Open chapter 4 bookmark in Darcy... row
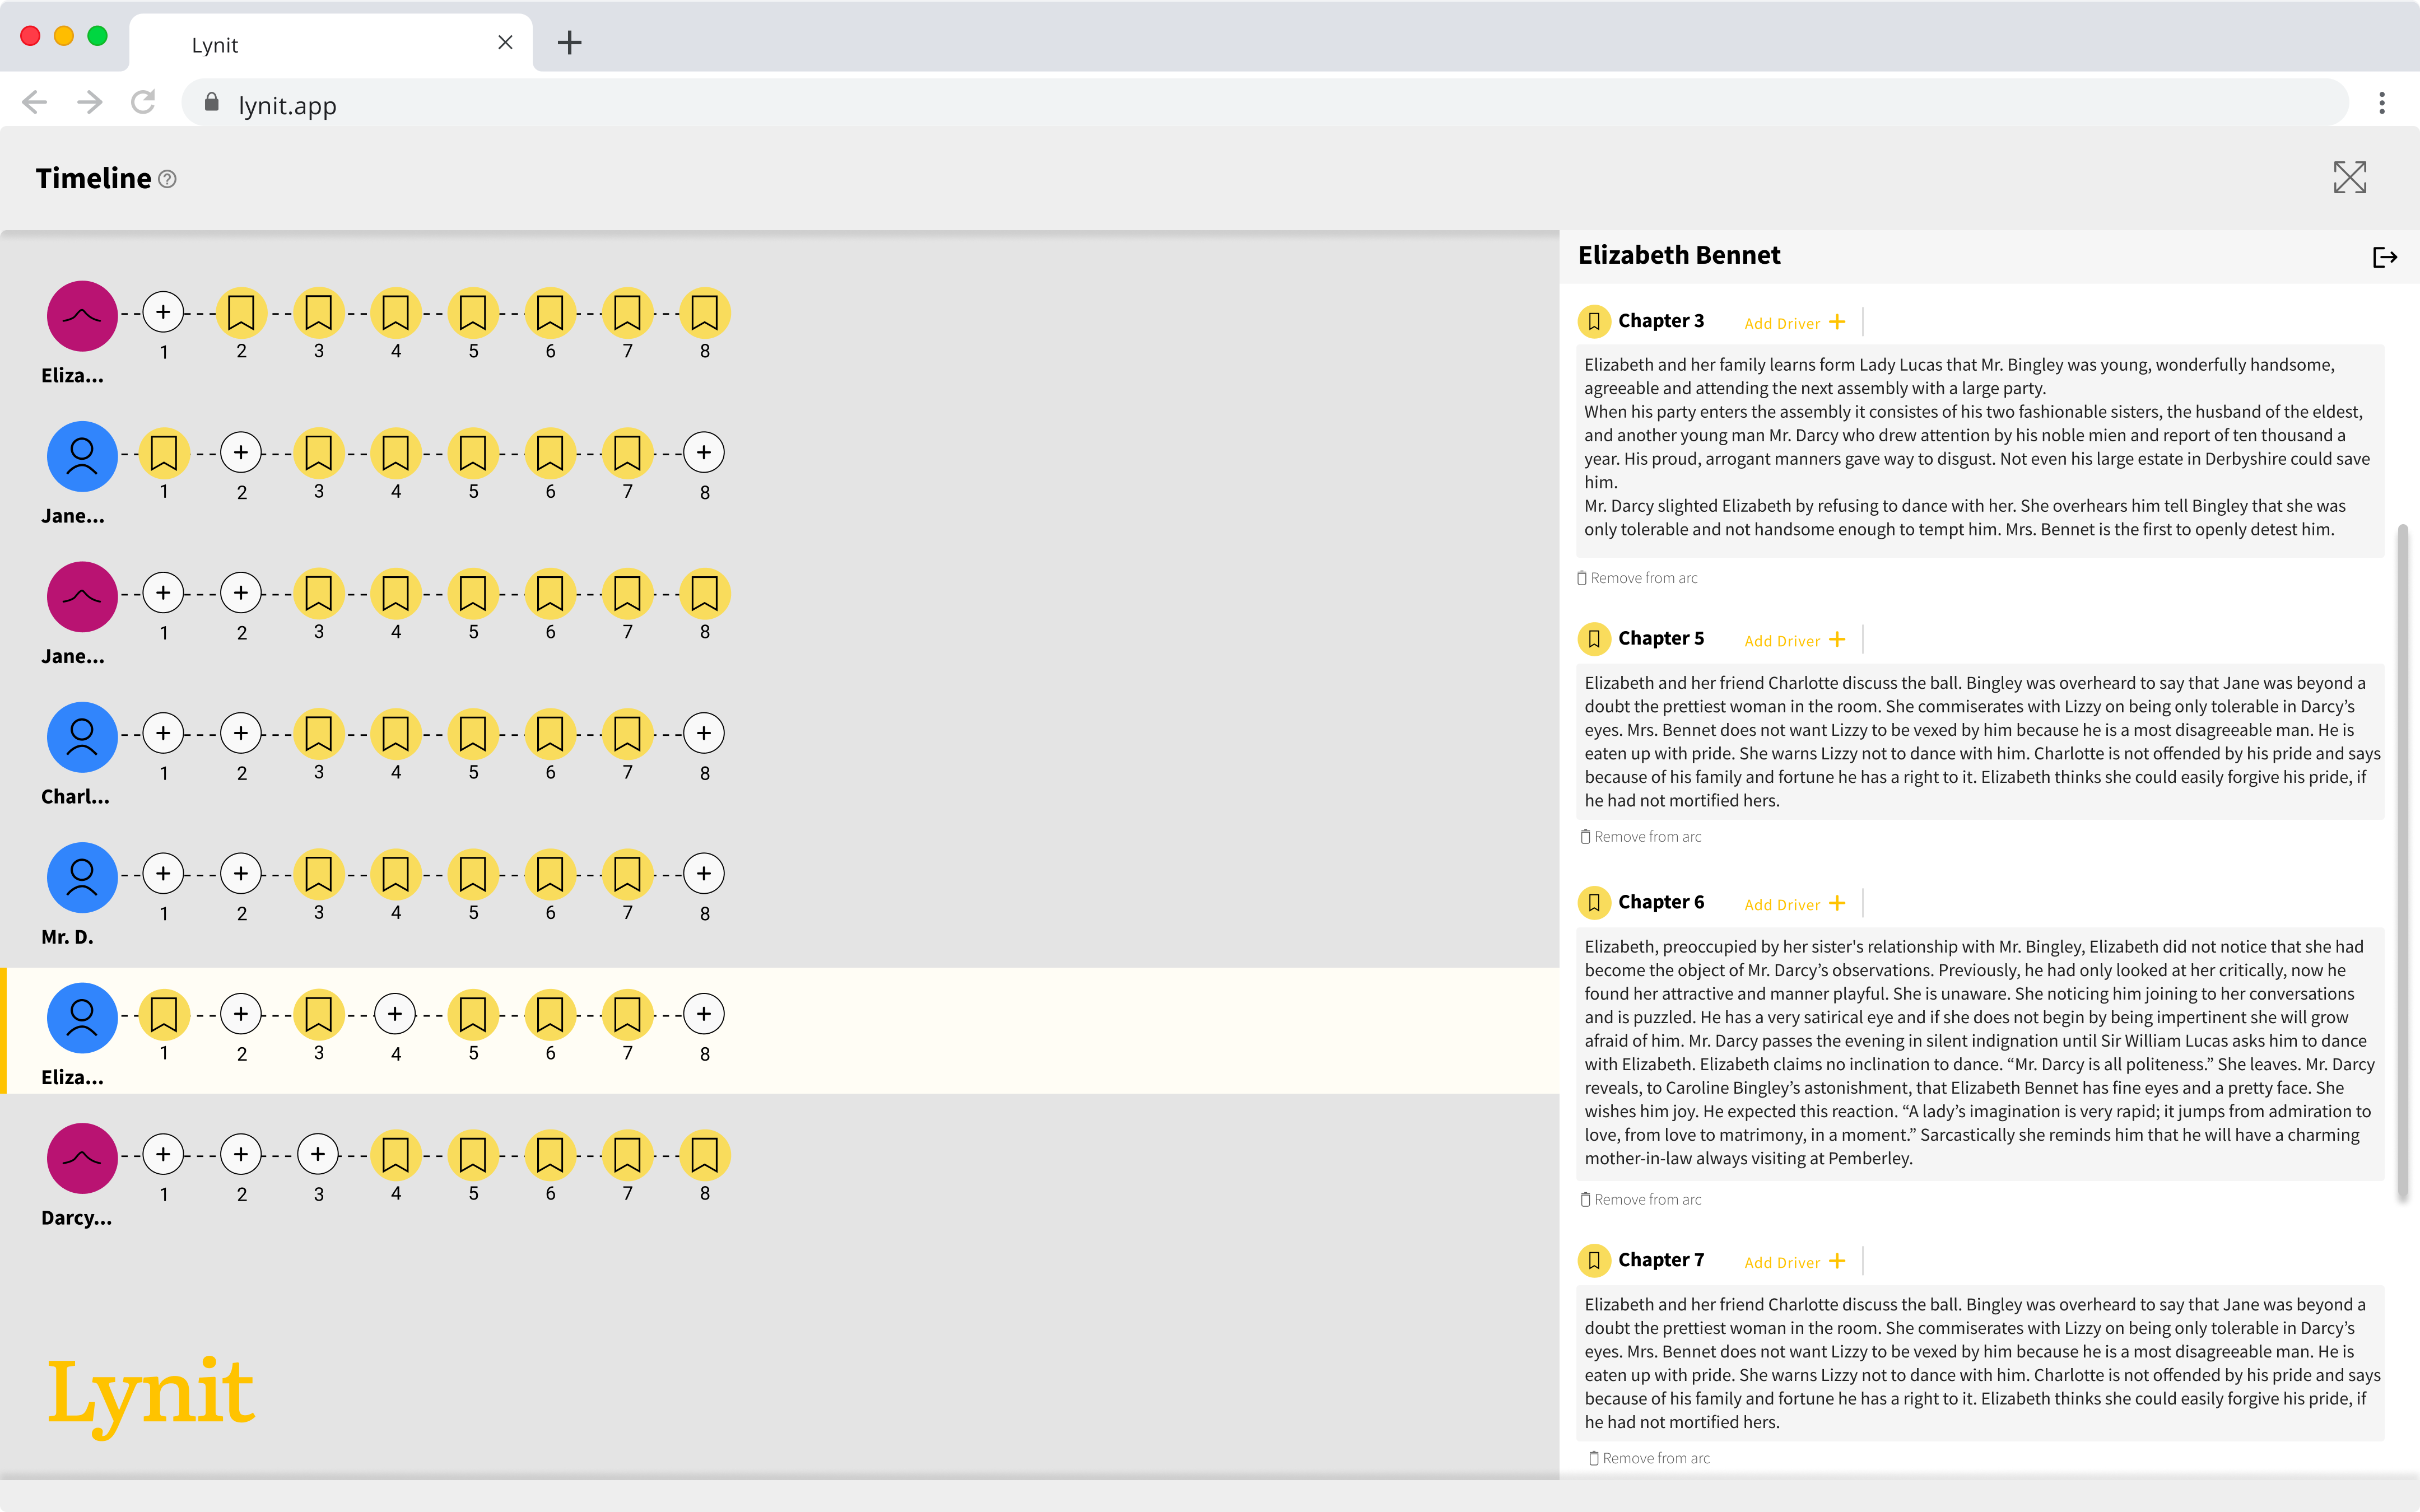Screen dimensions: 2420x1512 (x=395, y=1154)
